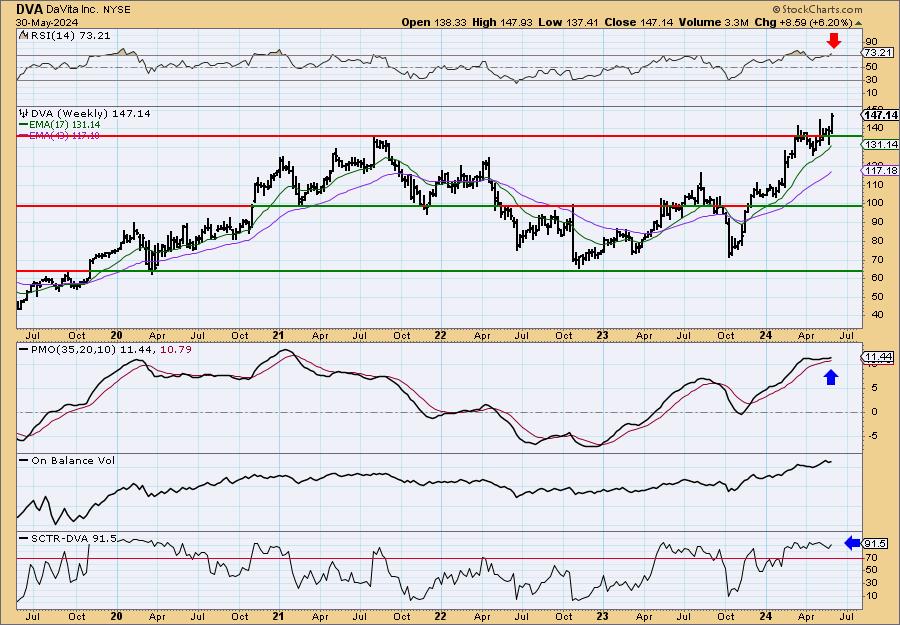Open the StockCharts.com copyright link
The width and height of the screenshot is (900, 625).
(817, 9)
